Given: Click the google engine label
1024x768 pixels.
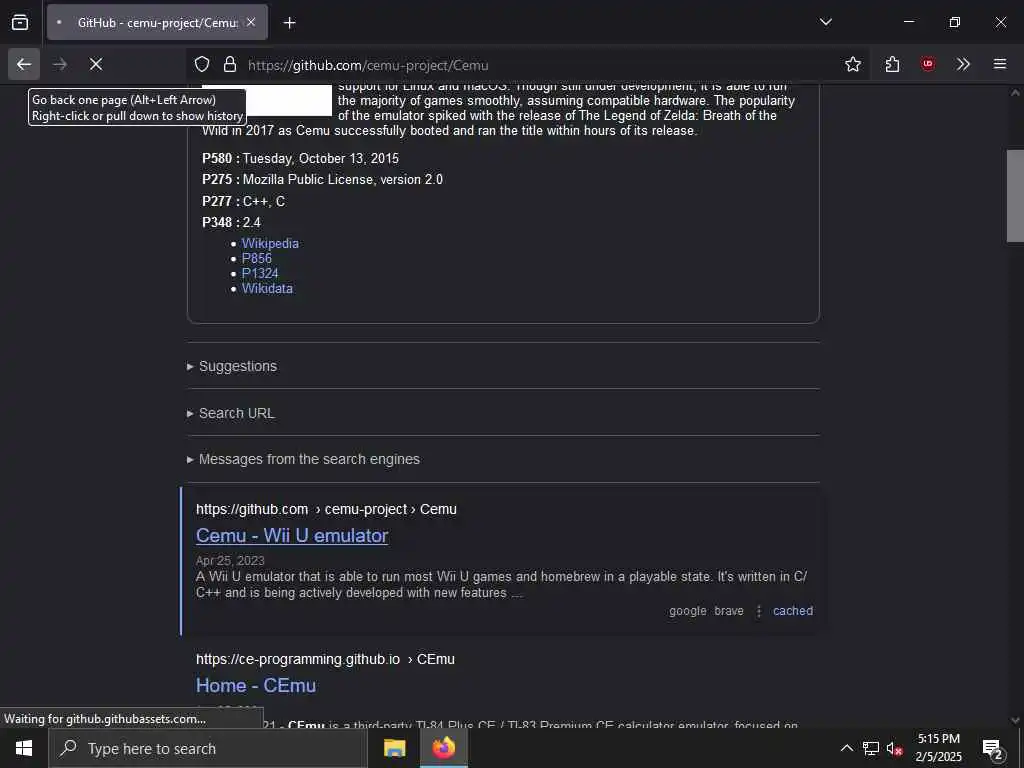Looking at the screenshot, I should click(688, 611).
